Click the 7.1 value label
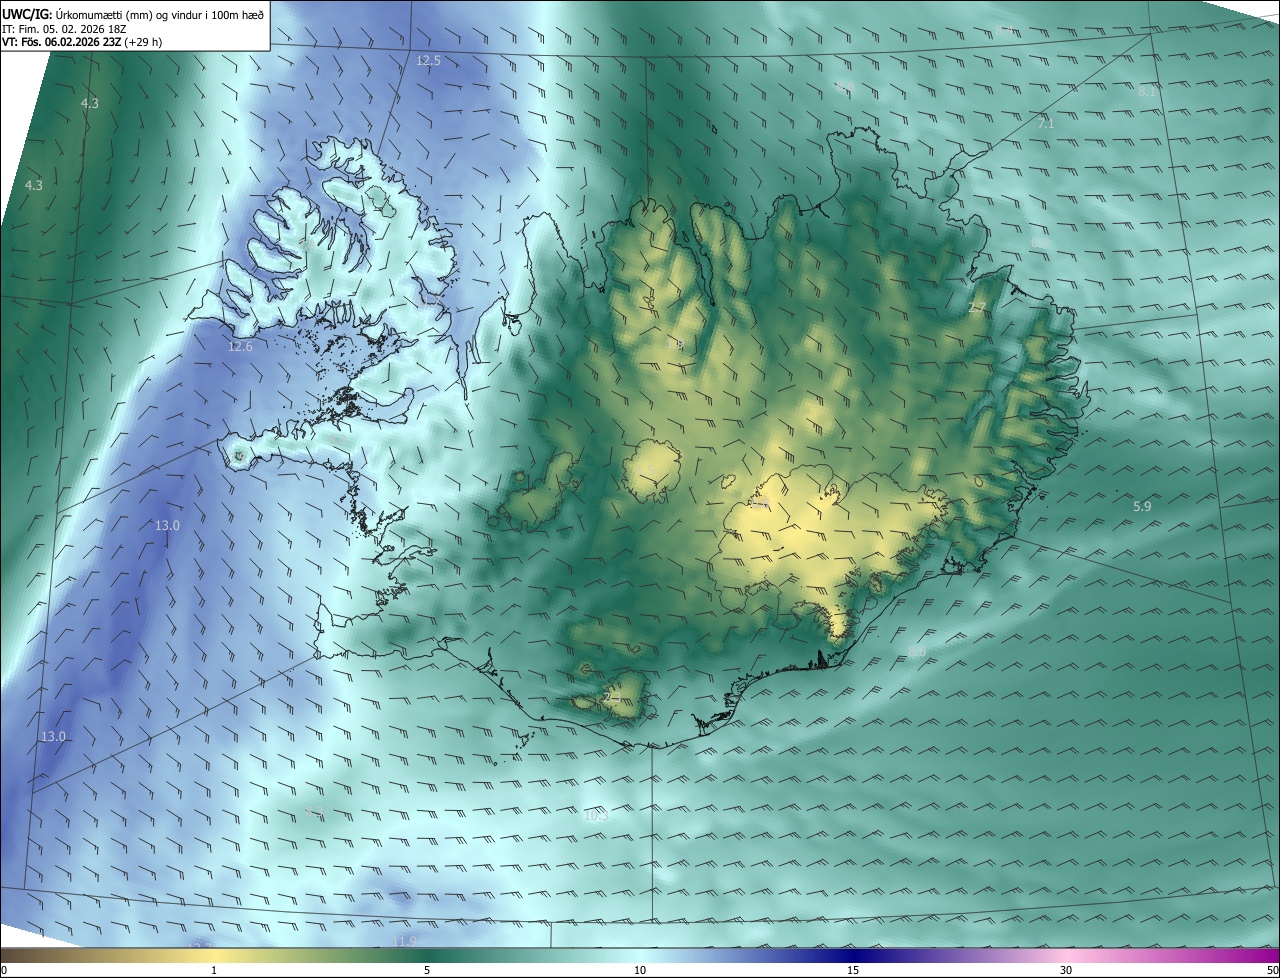Image resolution: width=1280 pixels, height=978 pixels. click(1046, 123)
